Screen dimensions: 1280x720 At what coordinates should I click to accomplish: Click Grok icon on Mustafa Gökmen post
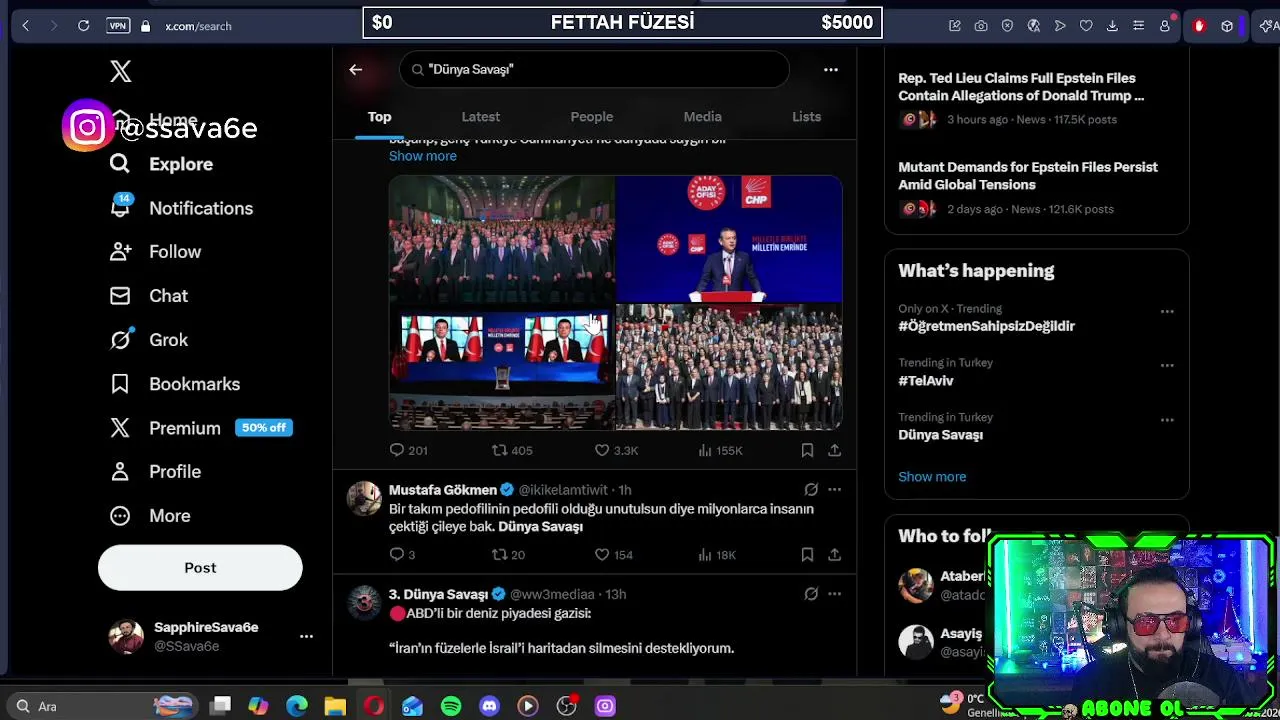[x=811, y=490]
